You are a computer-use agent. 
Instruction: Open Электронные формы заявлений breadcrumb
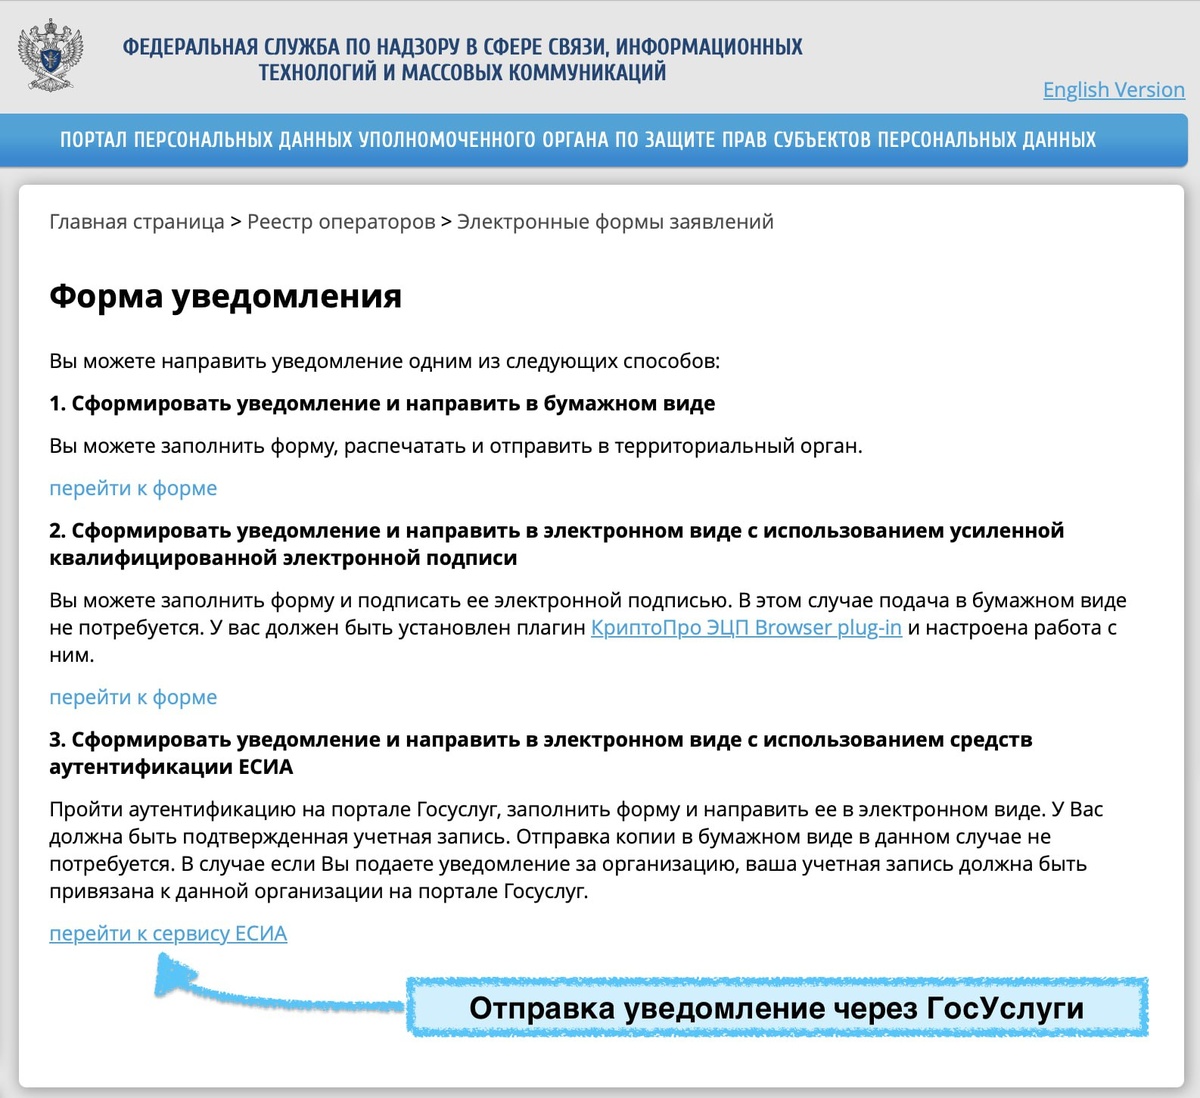tap(615, 222)
